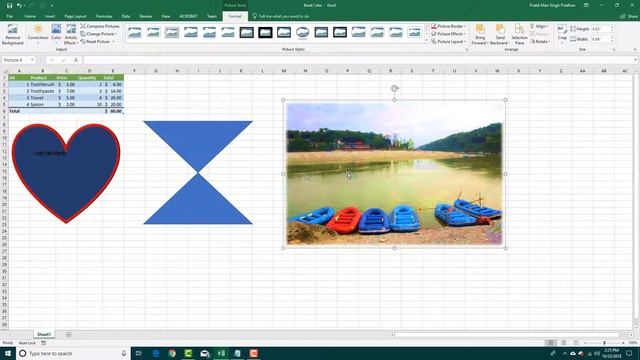Apply the thick black frame picture style
Viewport: 640px width, 360px height.
coord(265,32)
